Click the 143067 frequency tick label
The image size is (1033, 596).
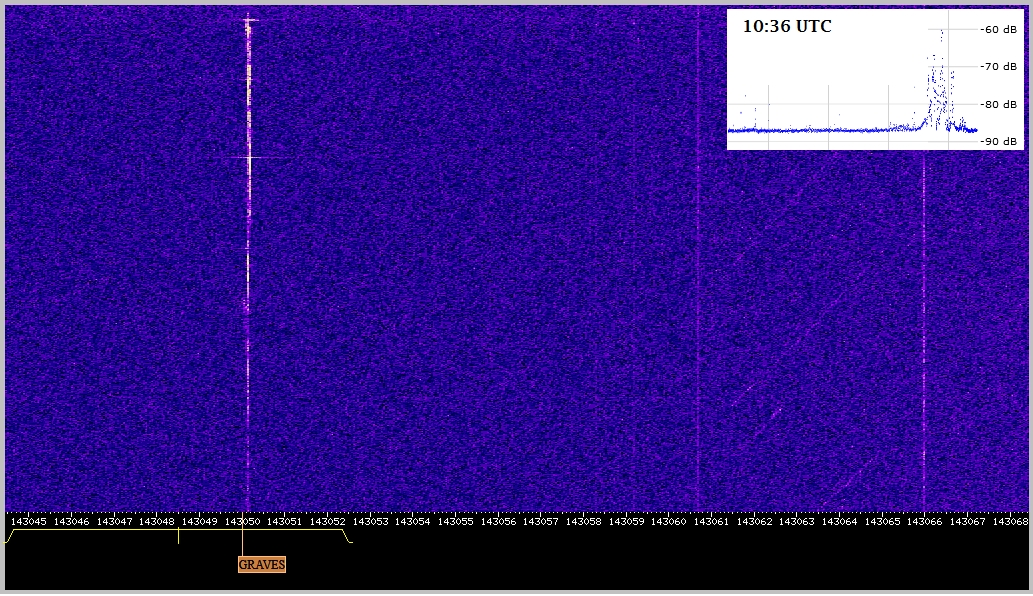point(967,522)
